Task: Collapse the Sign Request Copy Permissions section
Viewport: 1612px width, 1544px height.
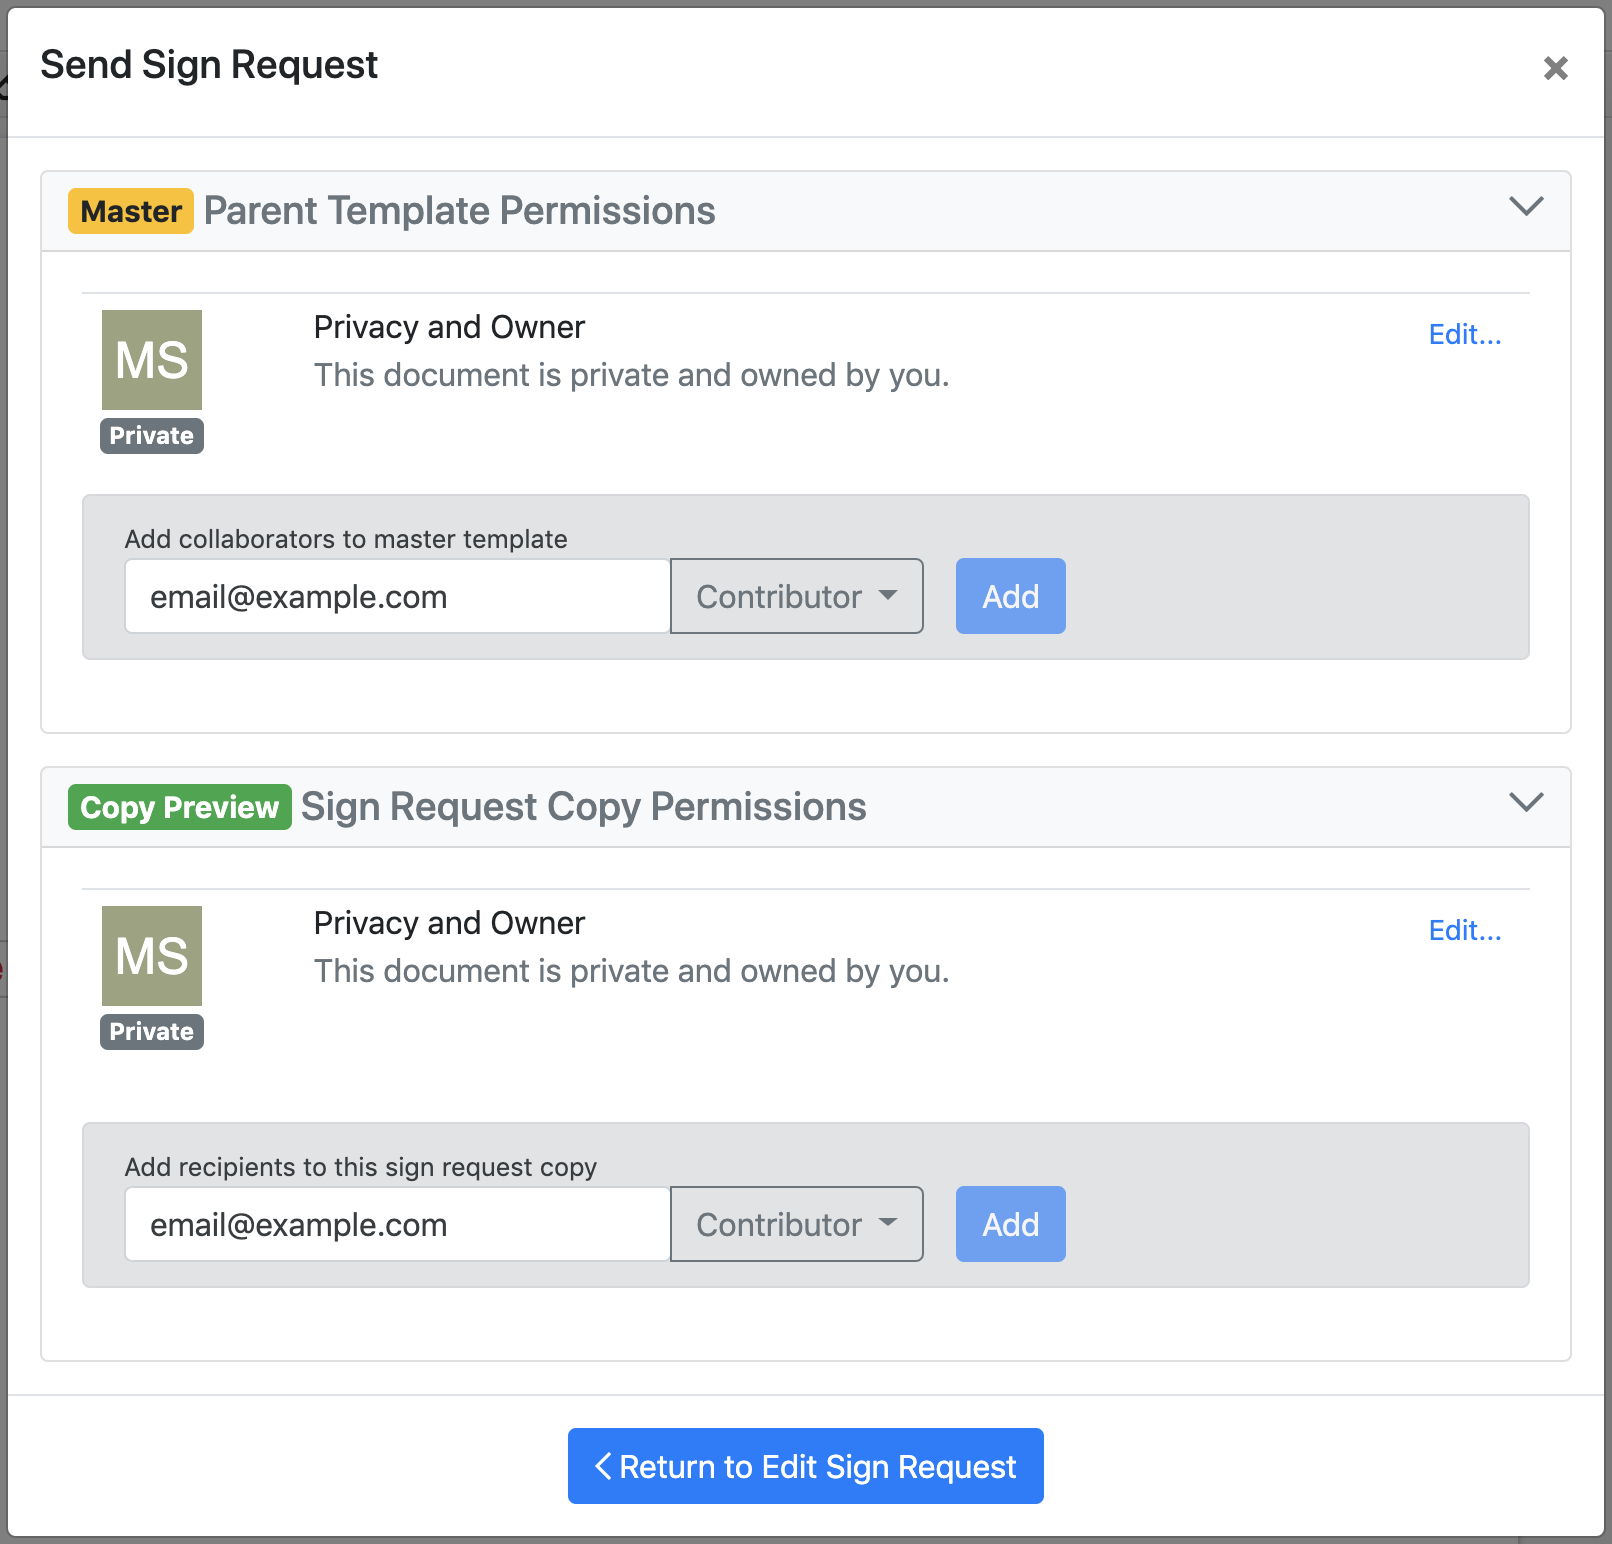Action: coord(1526,803)
